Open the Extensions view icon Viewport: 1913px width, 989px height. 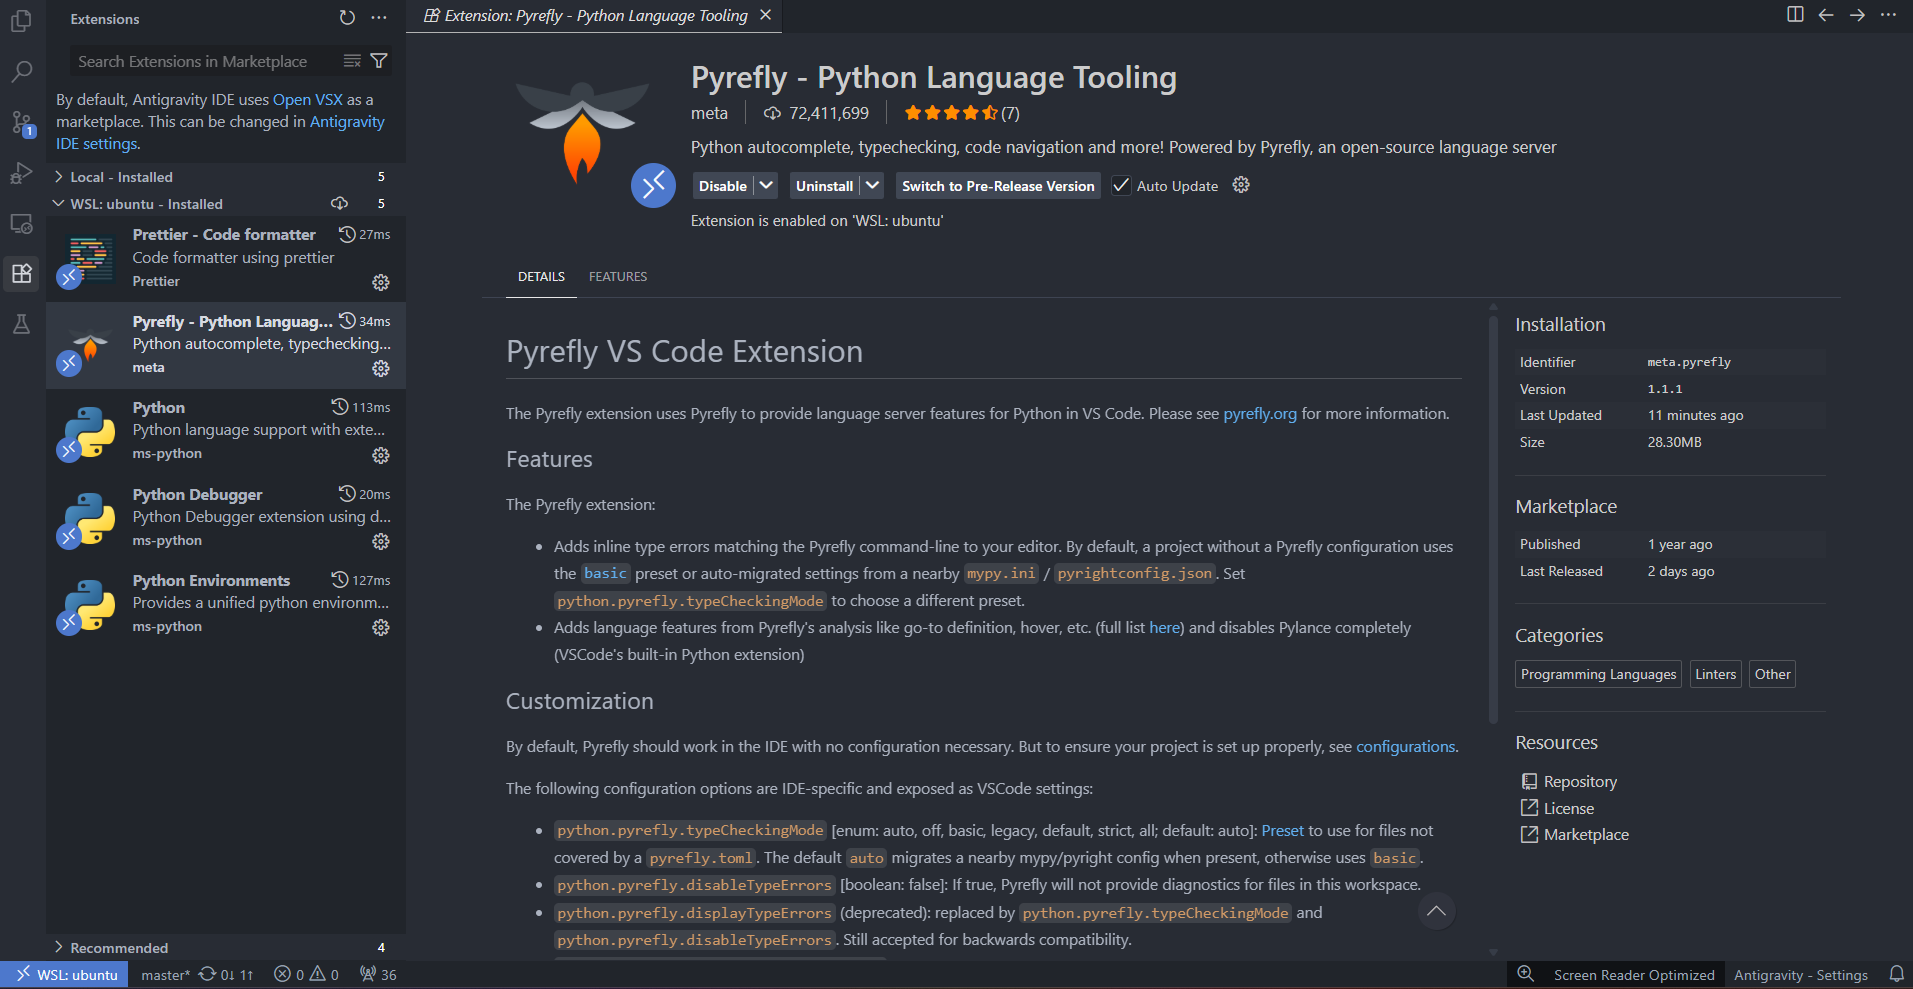(21, 273)
